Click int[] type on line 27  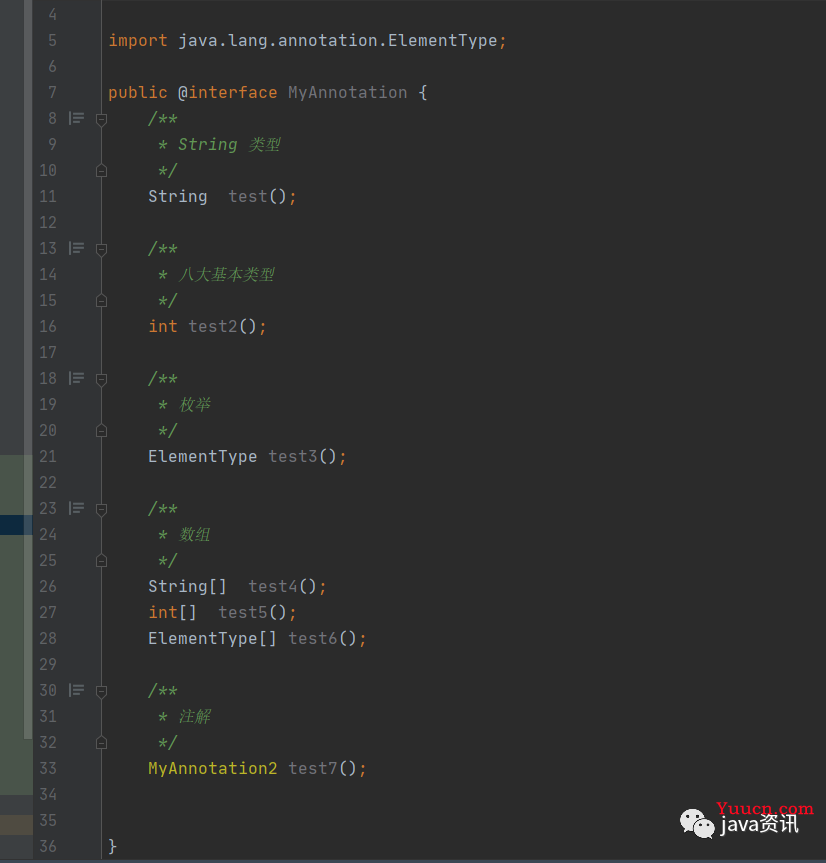click(172, 612)
